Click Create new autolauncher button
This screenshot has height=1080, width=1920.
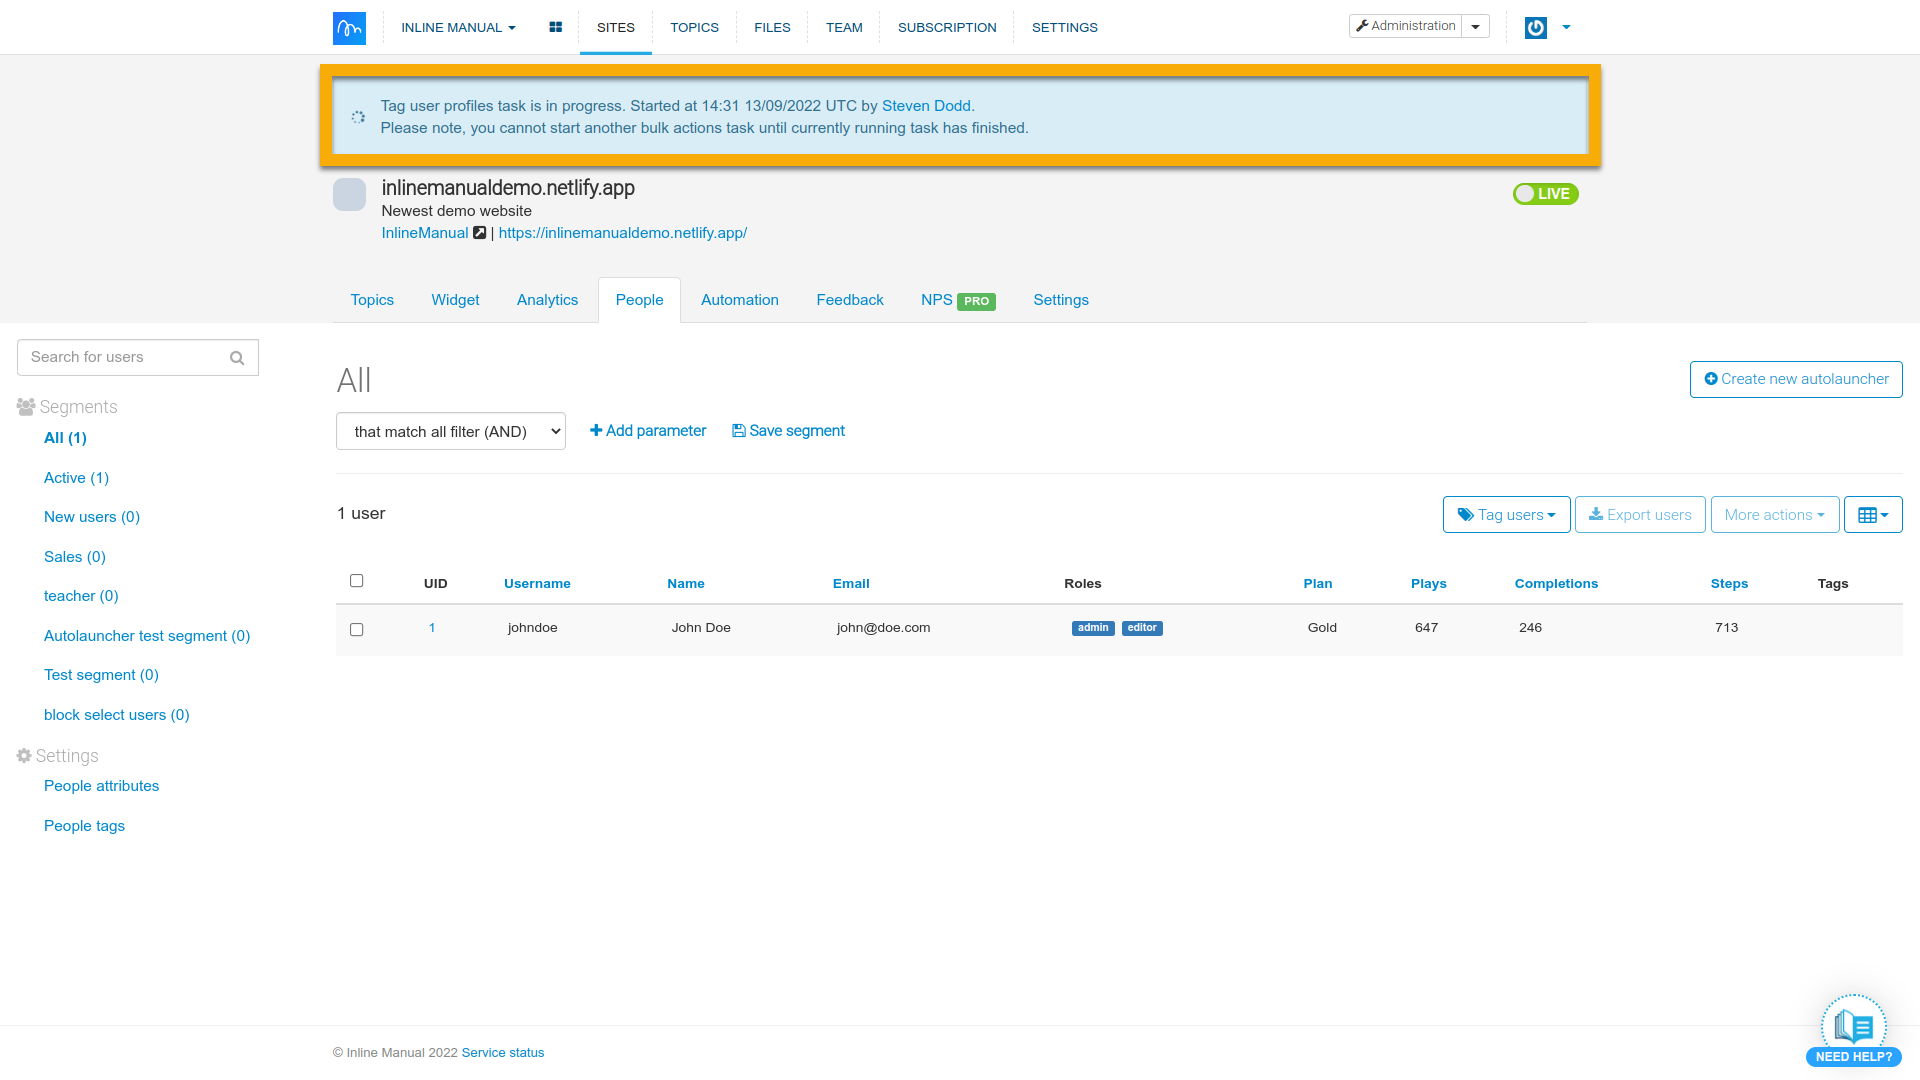pyautogui.click(x=1795, y=379)
